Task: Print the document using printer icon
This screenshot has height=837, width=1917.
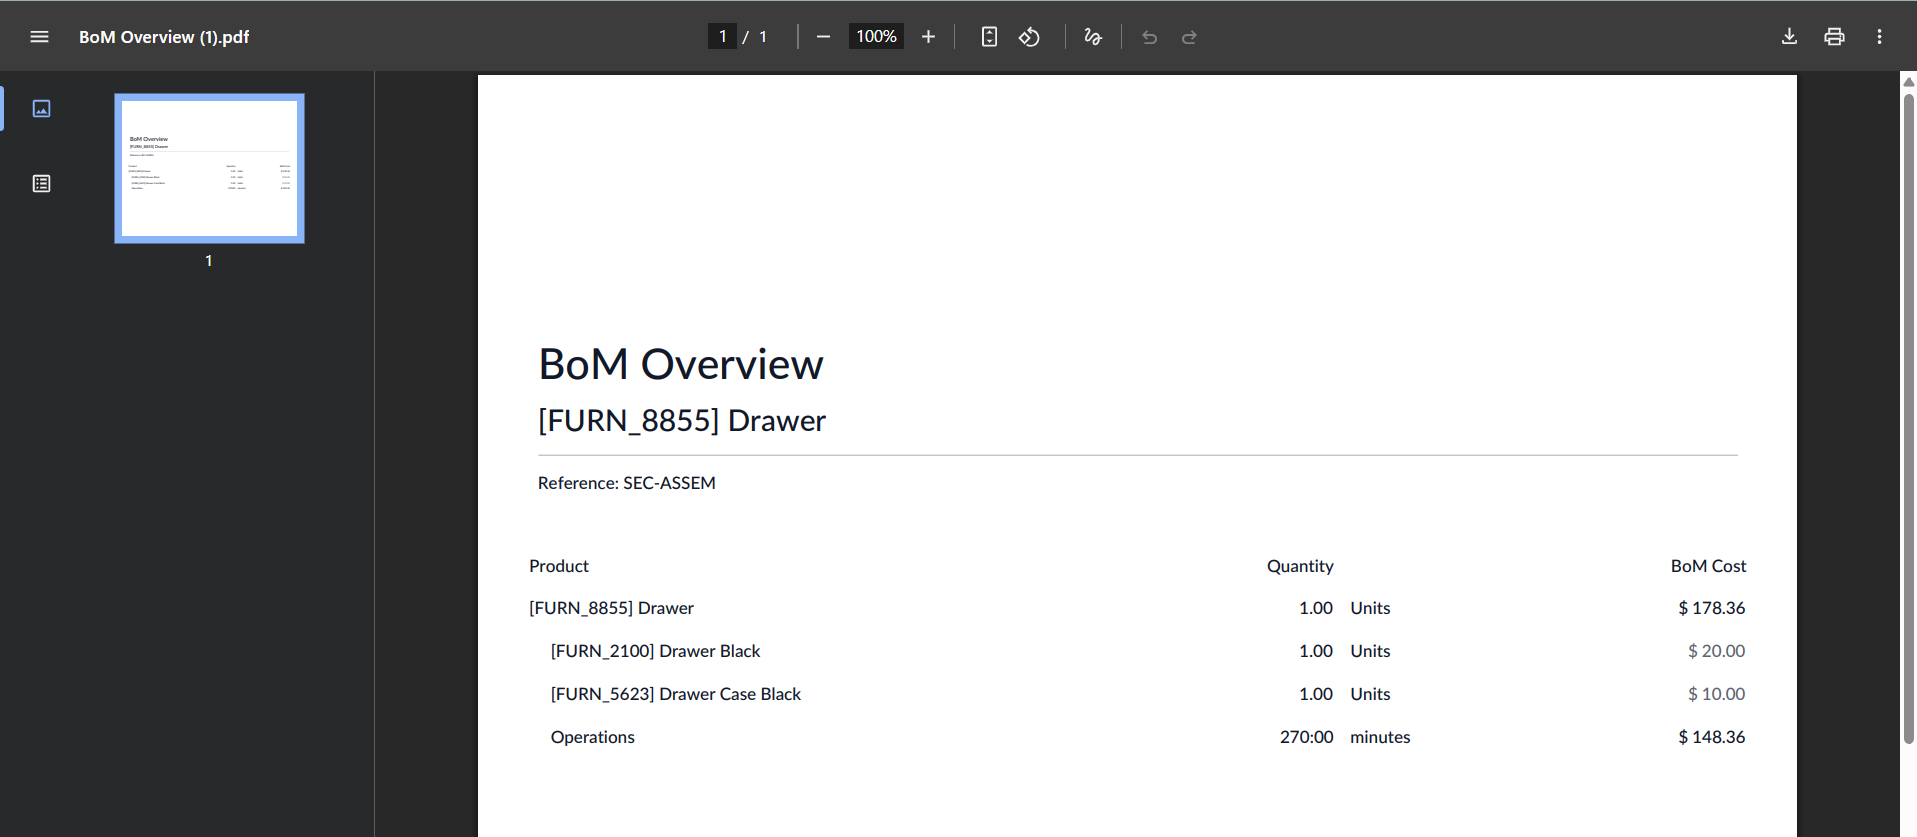Action: 1834,37
